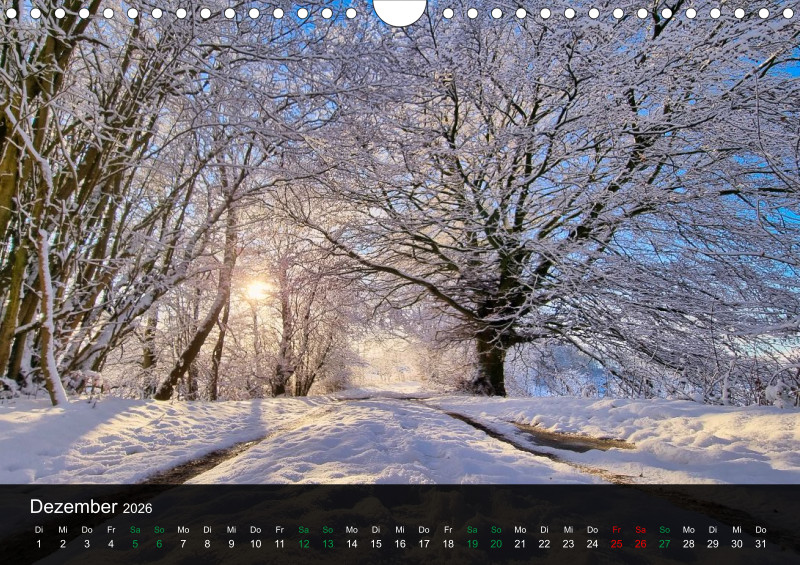
Task: Select Sunday the 20th date
Action: [x=496, y=544]
